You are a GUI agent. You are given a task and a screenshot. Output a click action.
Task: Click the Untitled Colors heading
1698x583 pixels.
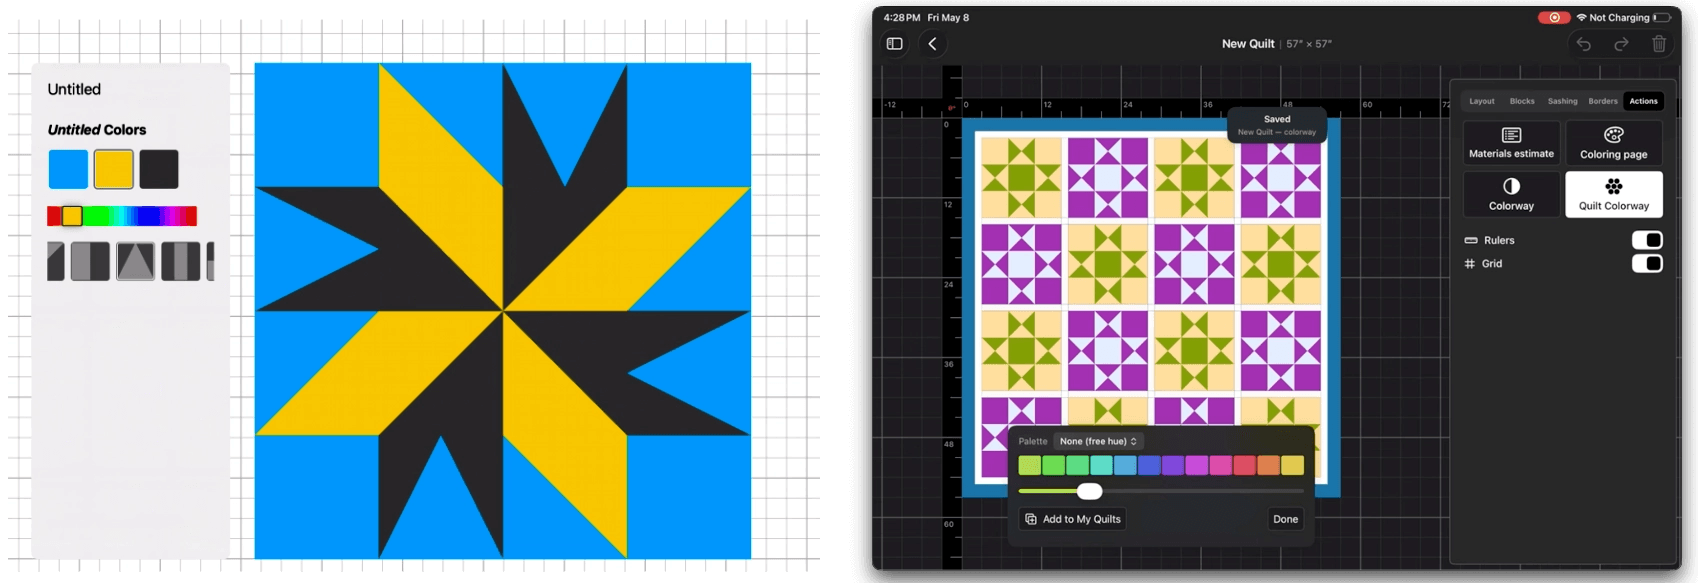[97, 130]
